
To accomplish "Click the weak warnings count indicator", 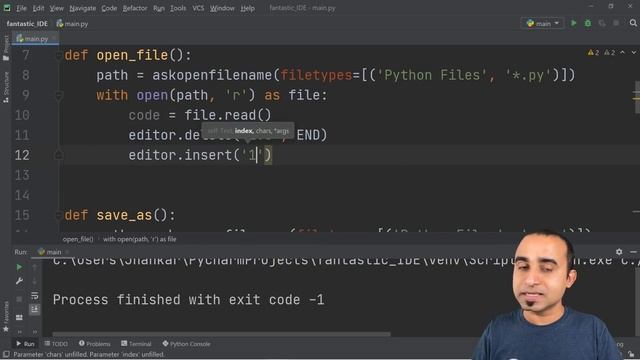I will (610, 53).
